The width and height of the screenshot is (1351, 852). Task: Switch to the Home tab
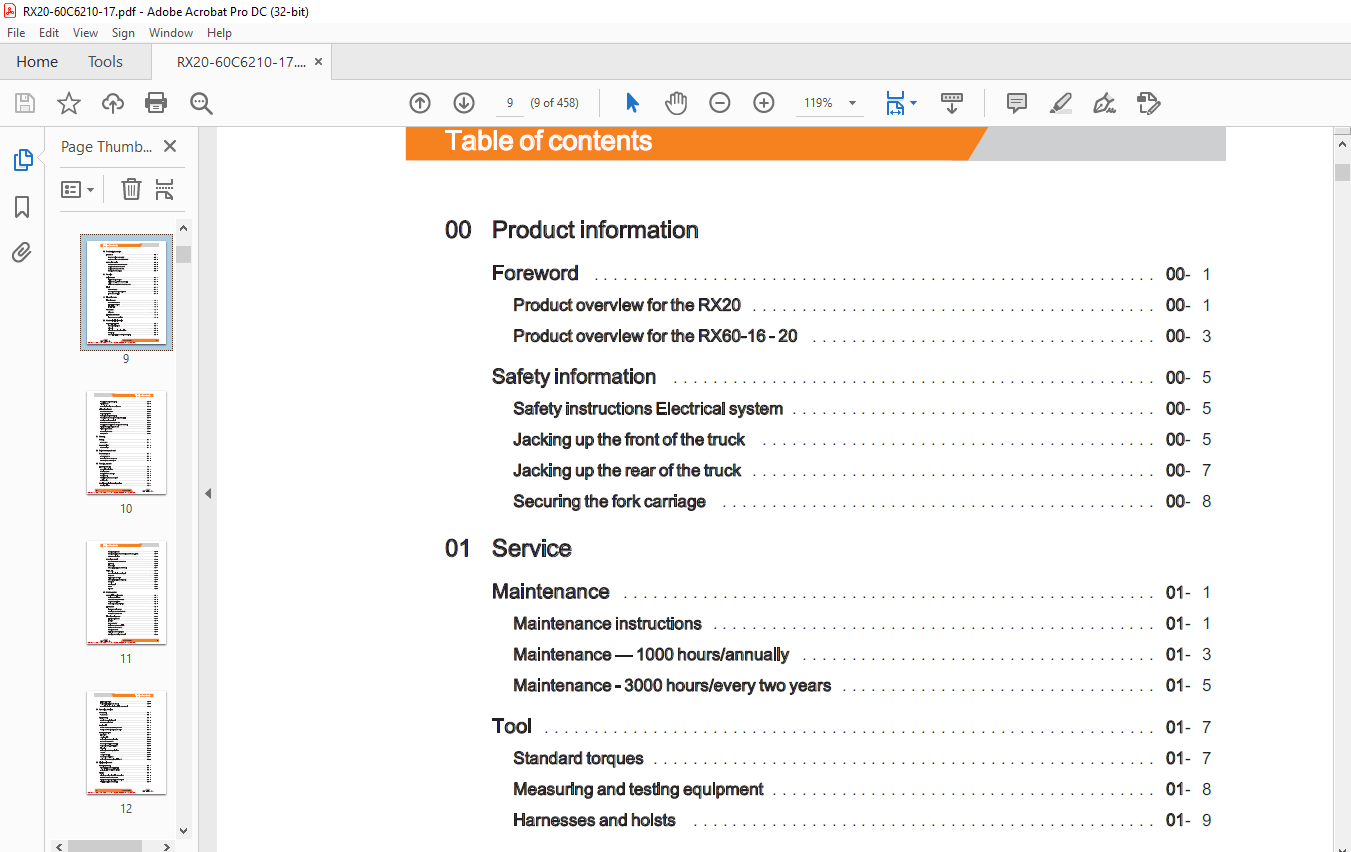point(37,62)
